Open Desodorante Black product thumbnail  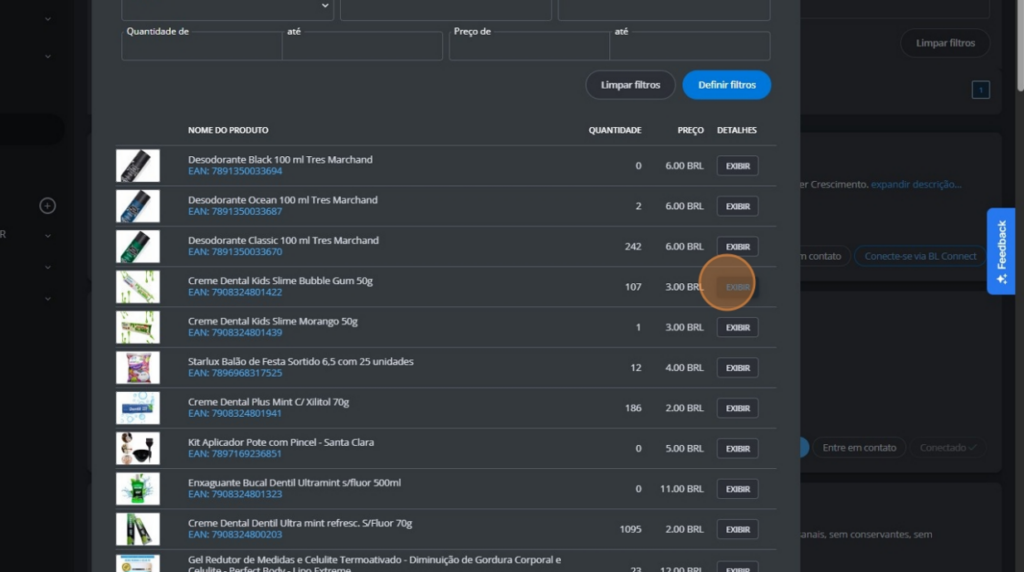click(138, 166)
